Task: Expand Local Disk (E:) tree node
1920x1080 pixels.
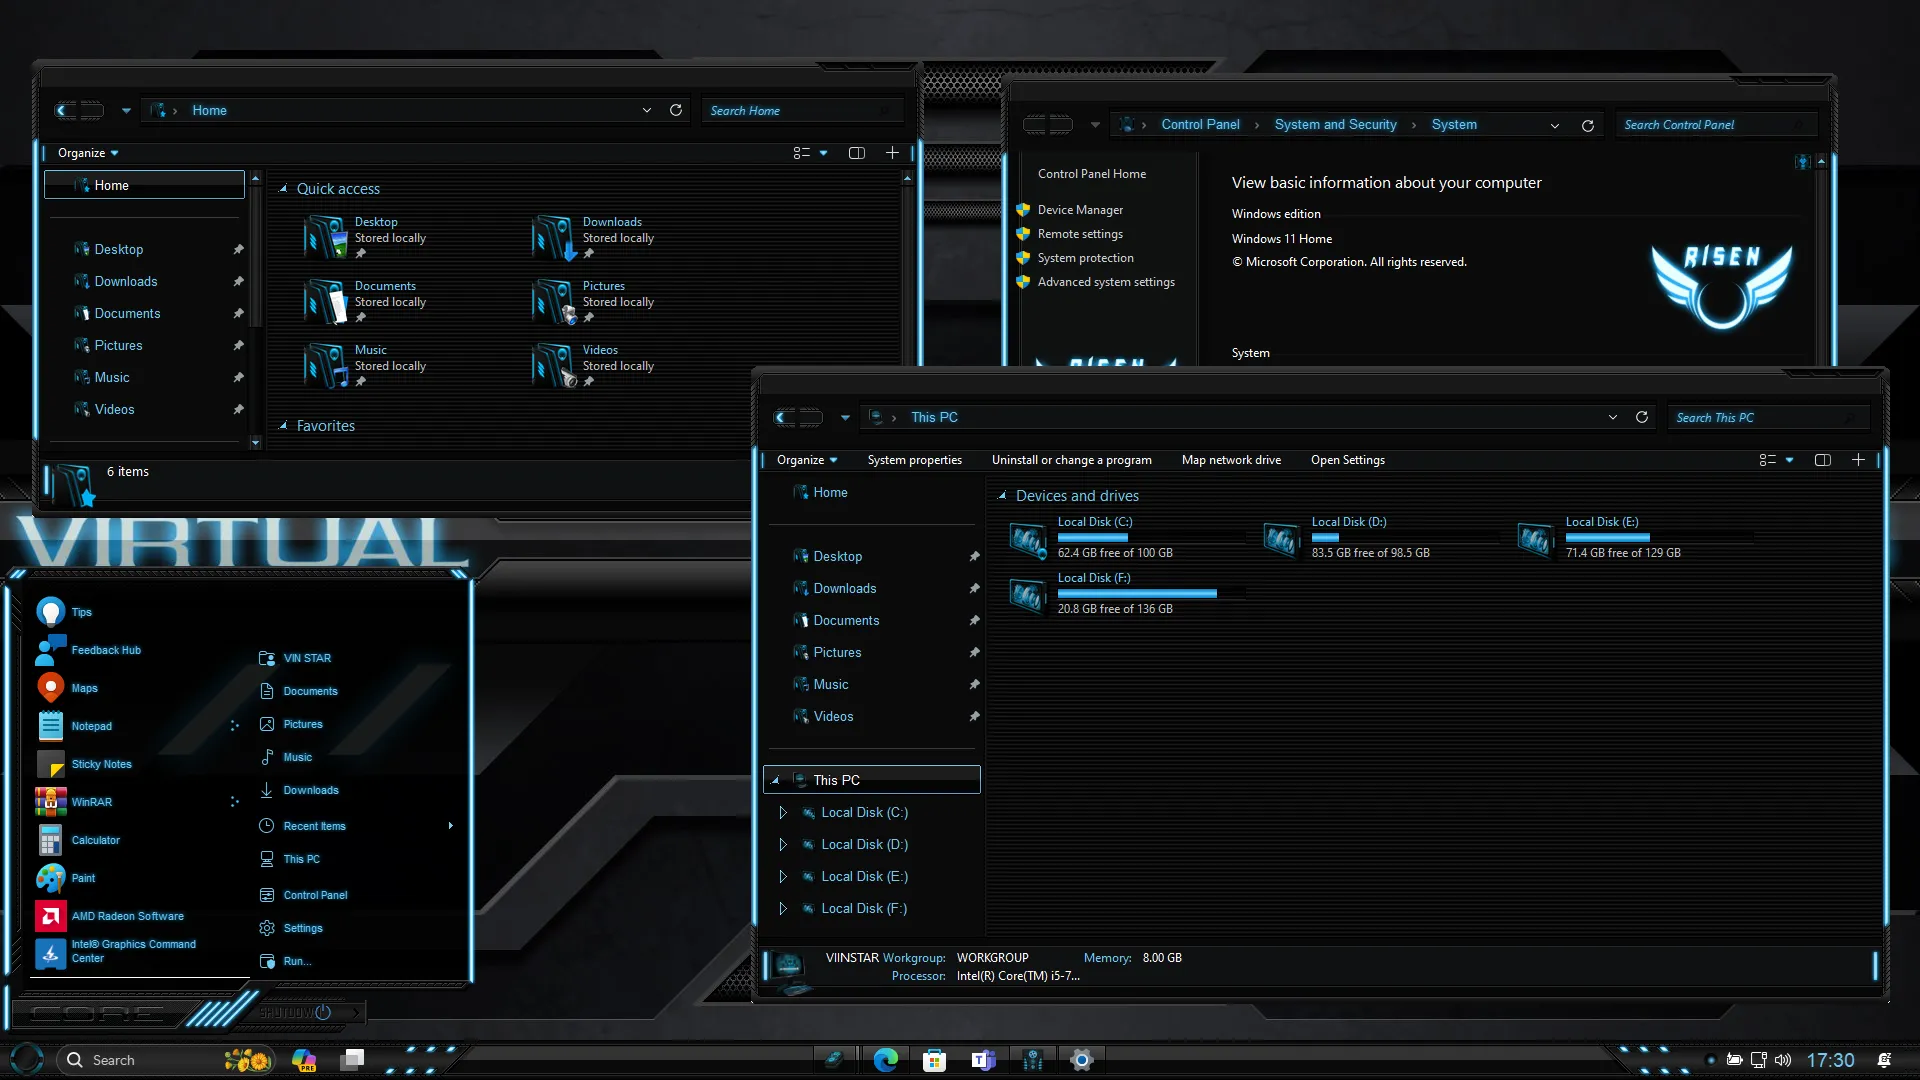Action: coord(783,877)
